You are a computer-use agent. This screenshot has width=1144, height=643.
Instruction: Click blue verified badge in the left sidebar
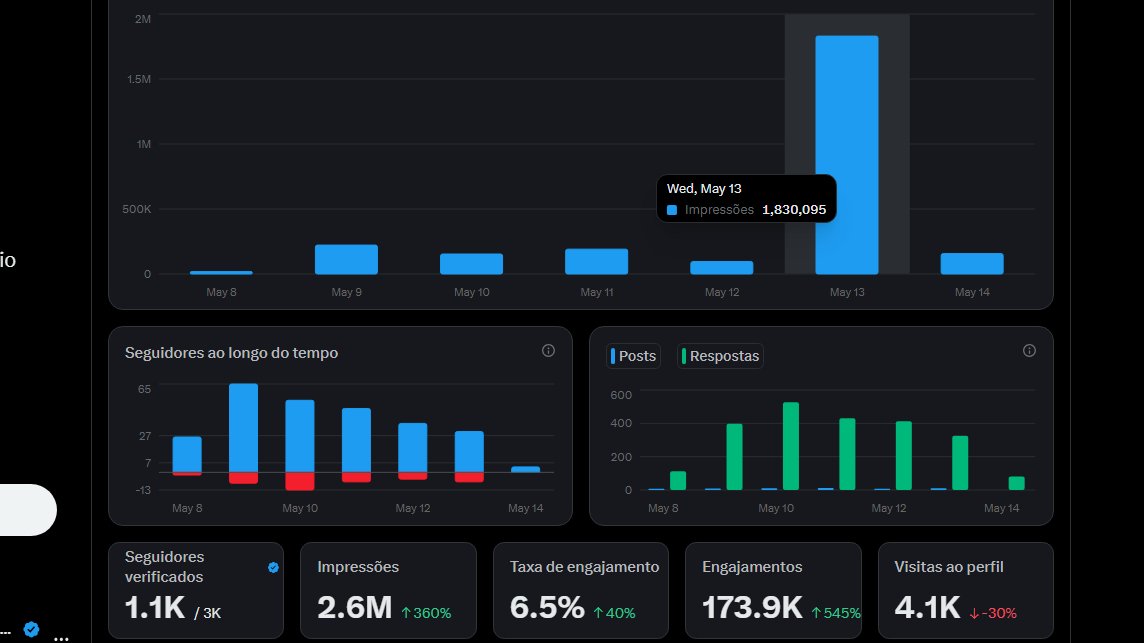pos(31,629)
